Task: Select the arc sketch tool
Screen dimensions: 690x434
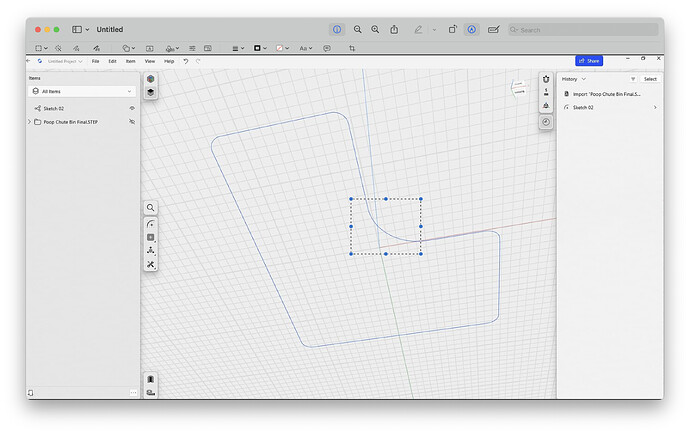Action: coord(150,224)
